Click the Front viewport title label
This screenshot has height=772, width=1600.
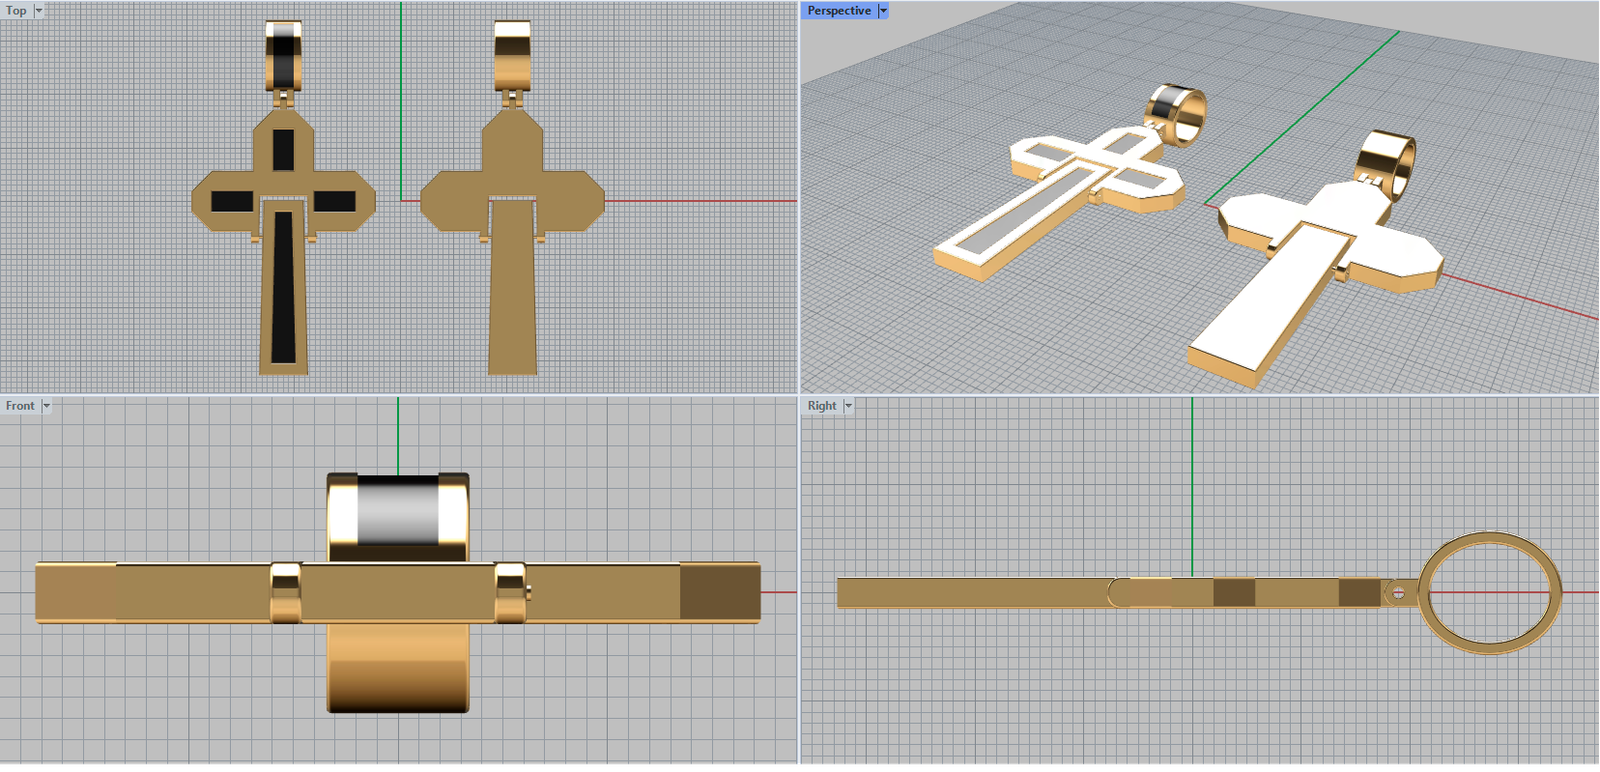20,406
